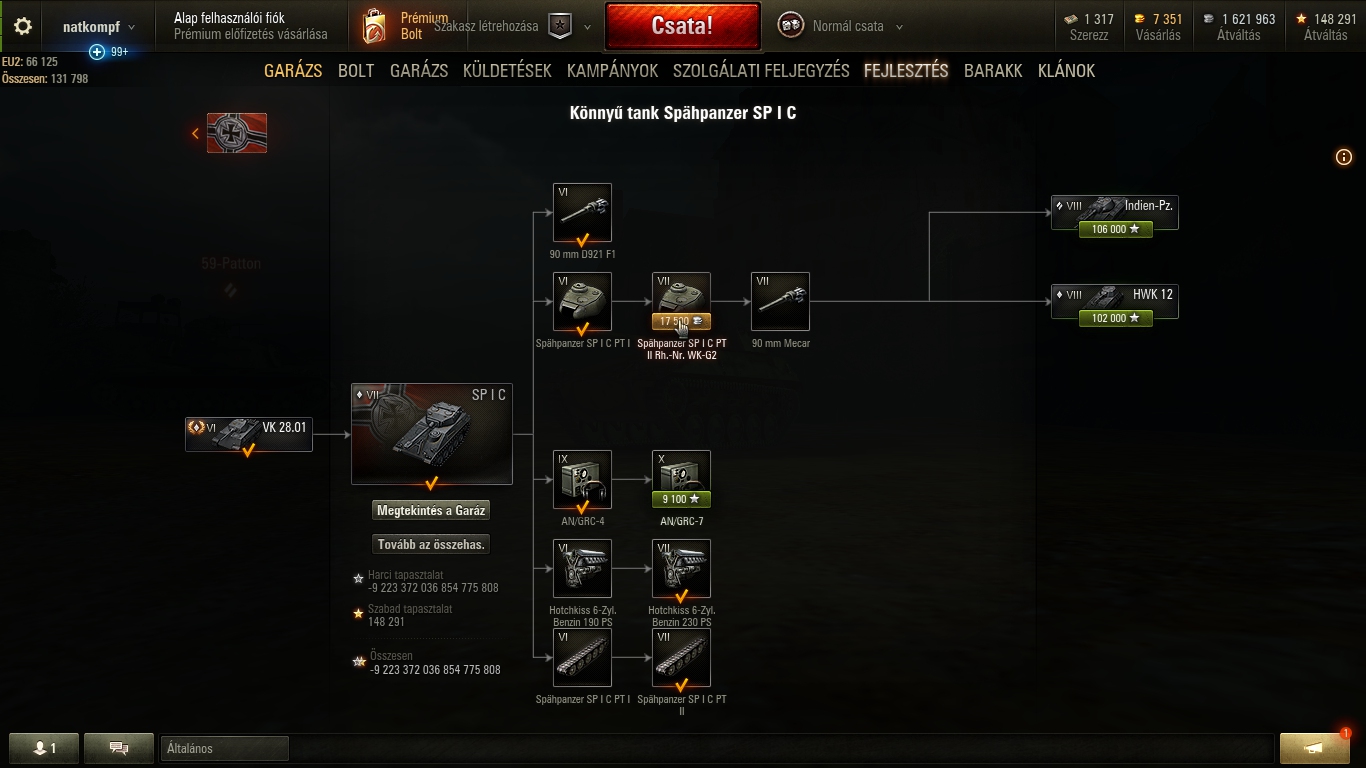Select the 90 mm Mecar gun module
The image size is (1366, 768).
pos(780,301)
